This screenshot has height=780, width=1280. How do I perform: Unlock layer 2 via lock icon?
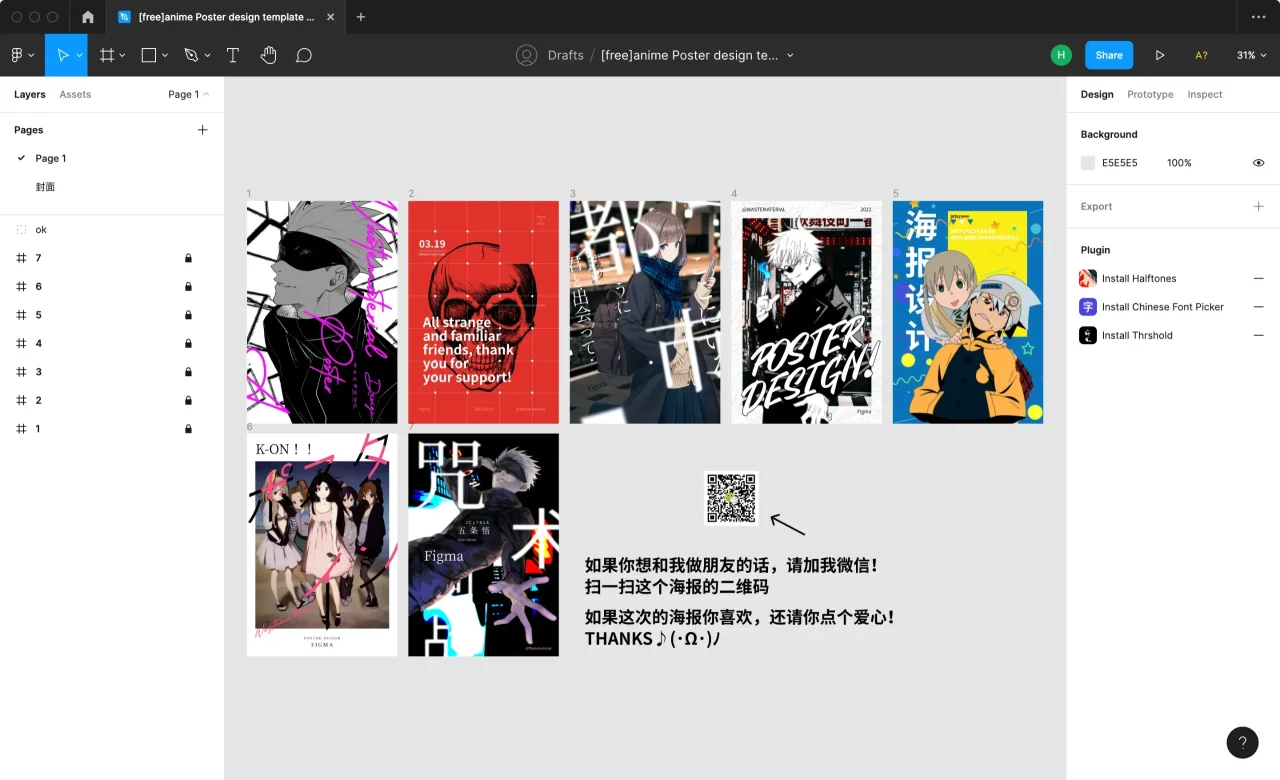[188, 400]
